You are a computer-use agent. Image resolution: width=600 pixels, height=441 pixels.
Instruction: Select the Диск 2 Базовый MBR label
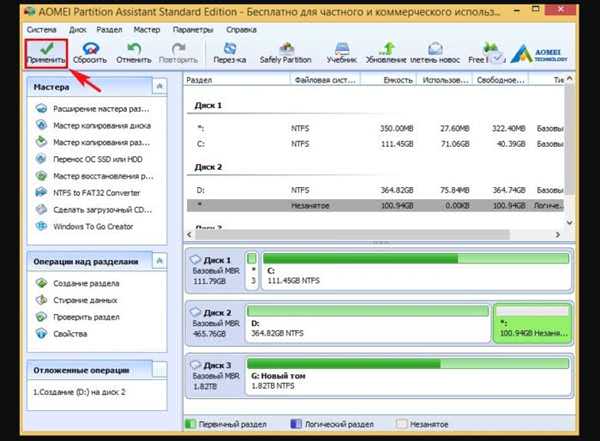click(215, 323)
